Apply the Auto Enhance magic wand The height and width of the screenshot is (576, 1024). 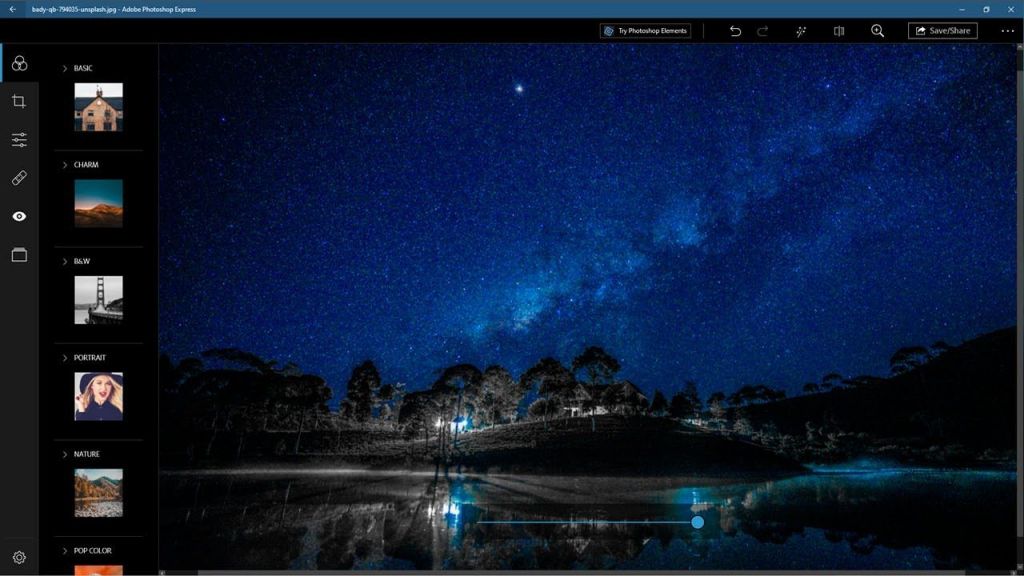click(x=801, y=31)
